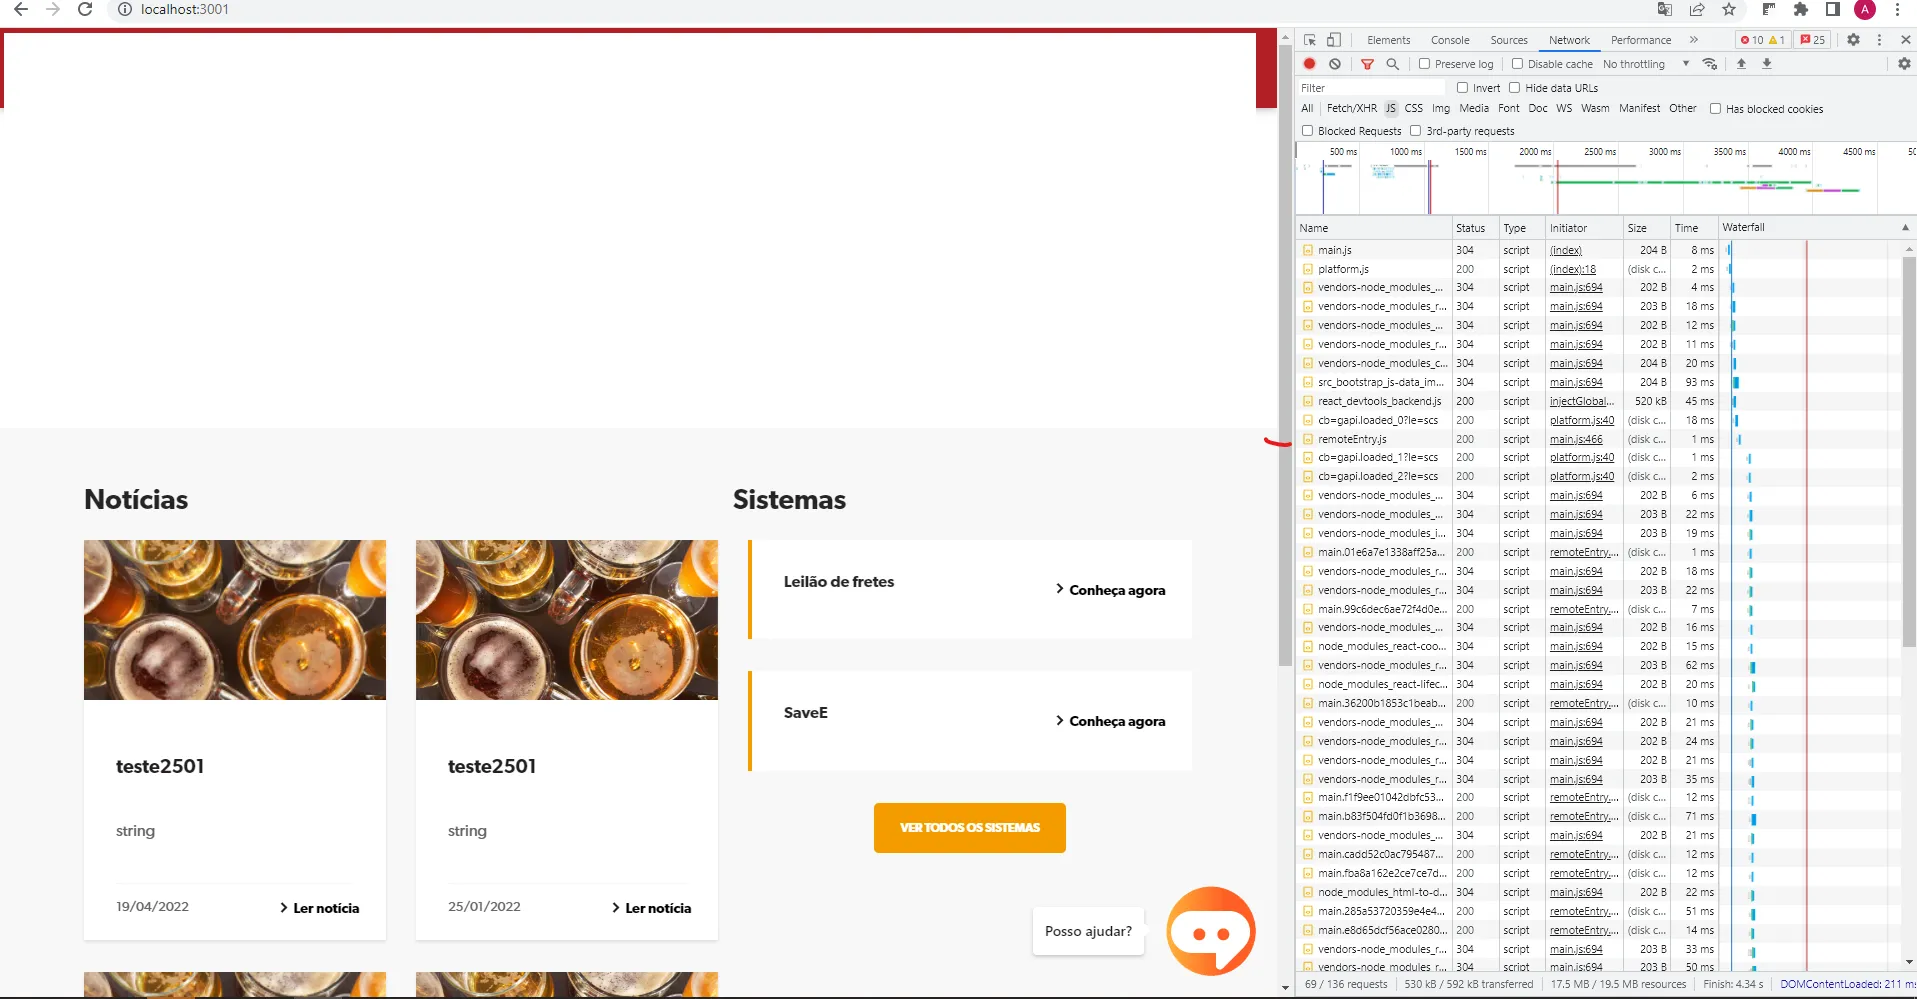Screen dimensions: 1917x999
Task: Check the Invert filter checkbox
Action: (x=1463, y=88)
